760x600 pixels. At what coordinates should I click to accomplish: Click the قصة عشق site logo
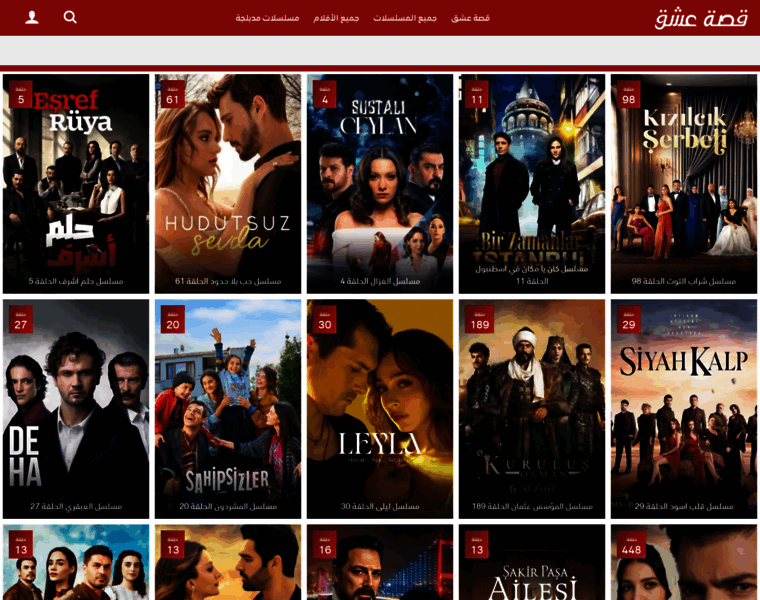click(701, 18)
